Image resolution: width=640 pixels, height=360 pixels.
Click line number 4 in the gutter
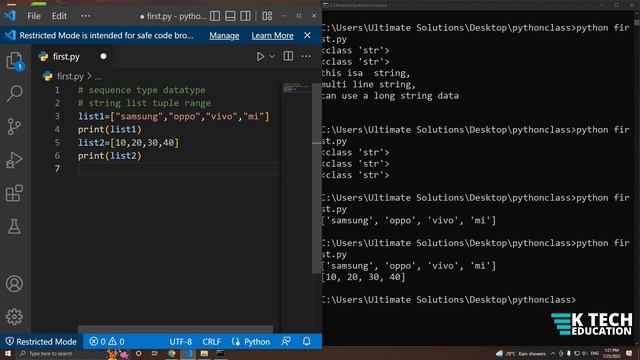point(57,129)
